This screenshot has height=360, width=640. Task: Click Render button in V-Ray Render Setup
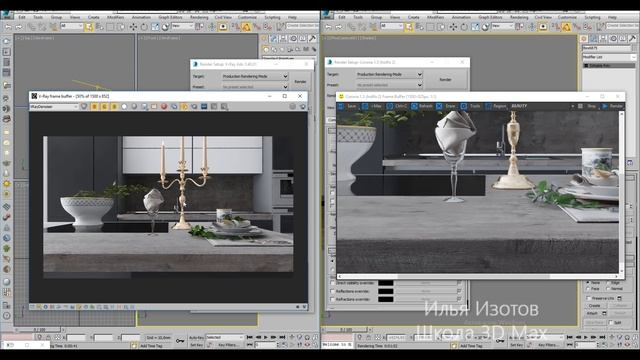300,82
